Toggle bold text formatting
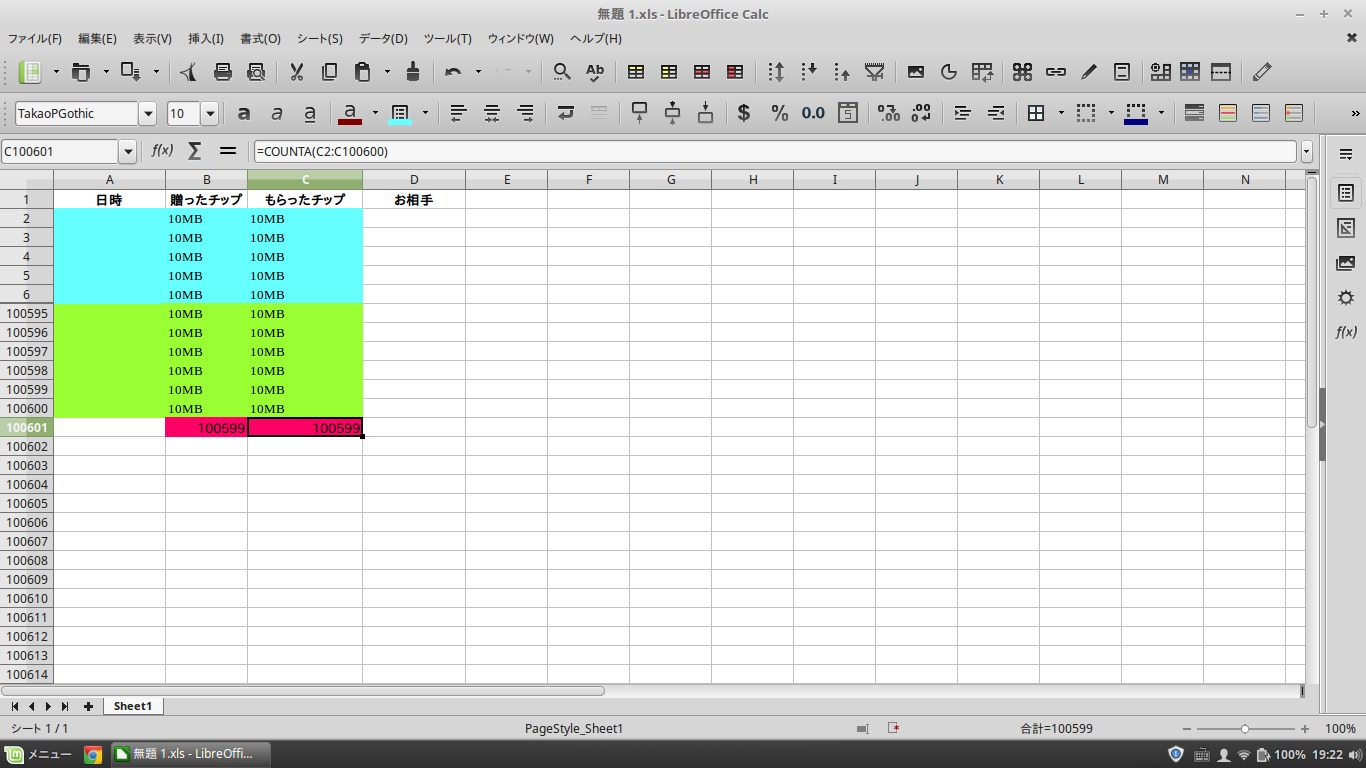This screenshot has width=1366, height=768. pos(244,113)
